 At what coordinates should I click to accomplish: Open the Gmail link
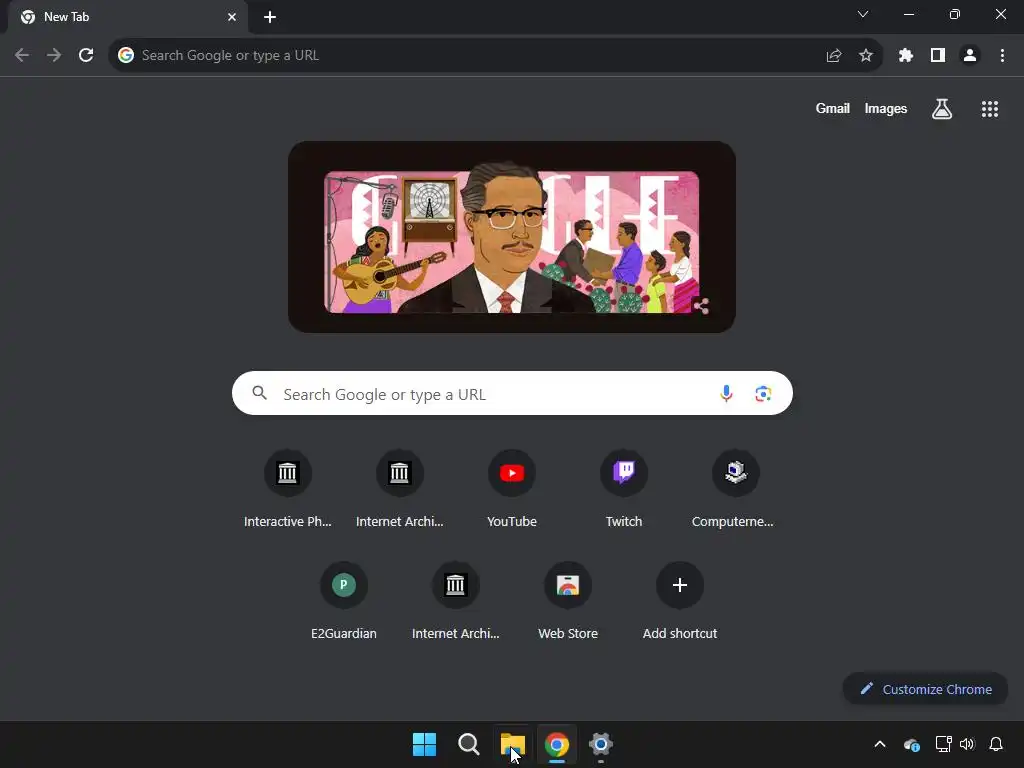(833, 108)
